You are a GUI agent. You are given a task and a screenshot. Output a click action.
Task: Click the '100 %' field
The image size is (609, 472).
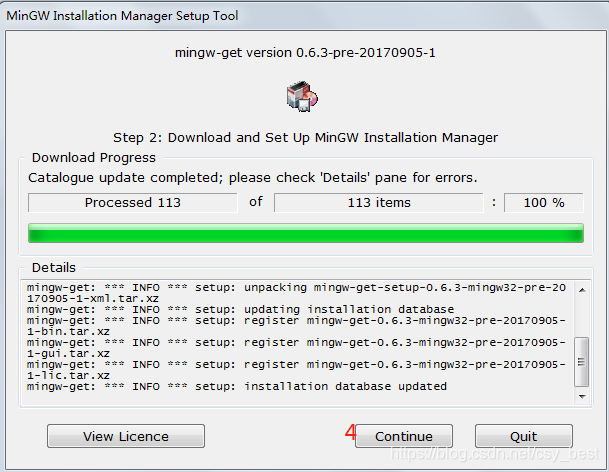(543, 202)
